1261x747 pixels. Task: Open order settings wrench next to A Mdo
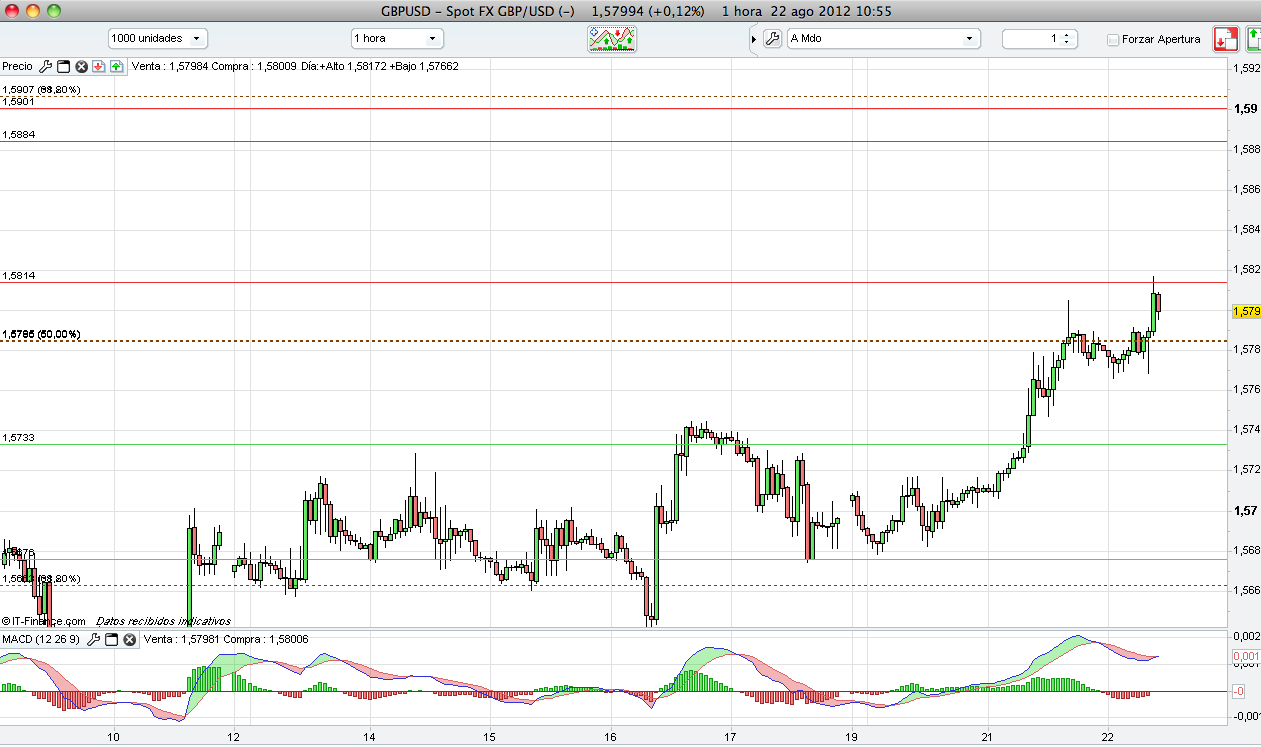tap(771, 38)
